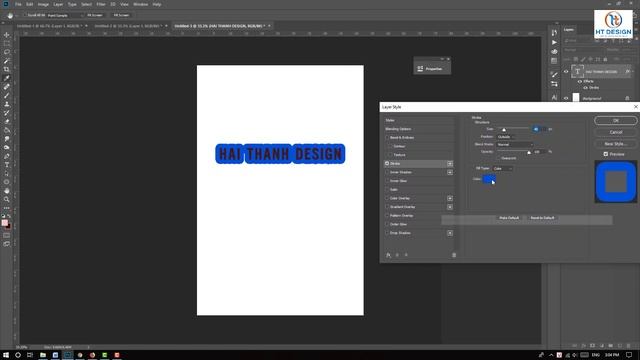Image resolution: width=640 pixels, height=360 pixels.
Task: Open the Point Sample dropdown in options bar
Action: click(x=64, y=16)
